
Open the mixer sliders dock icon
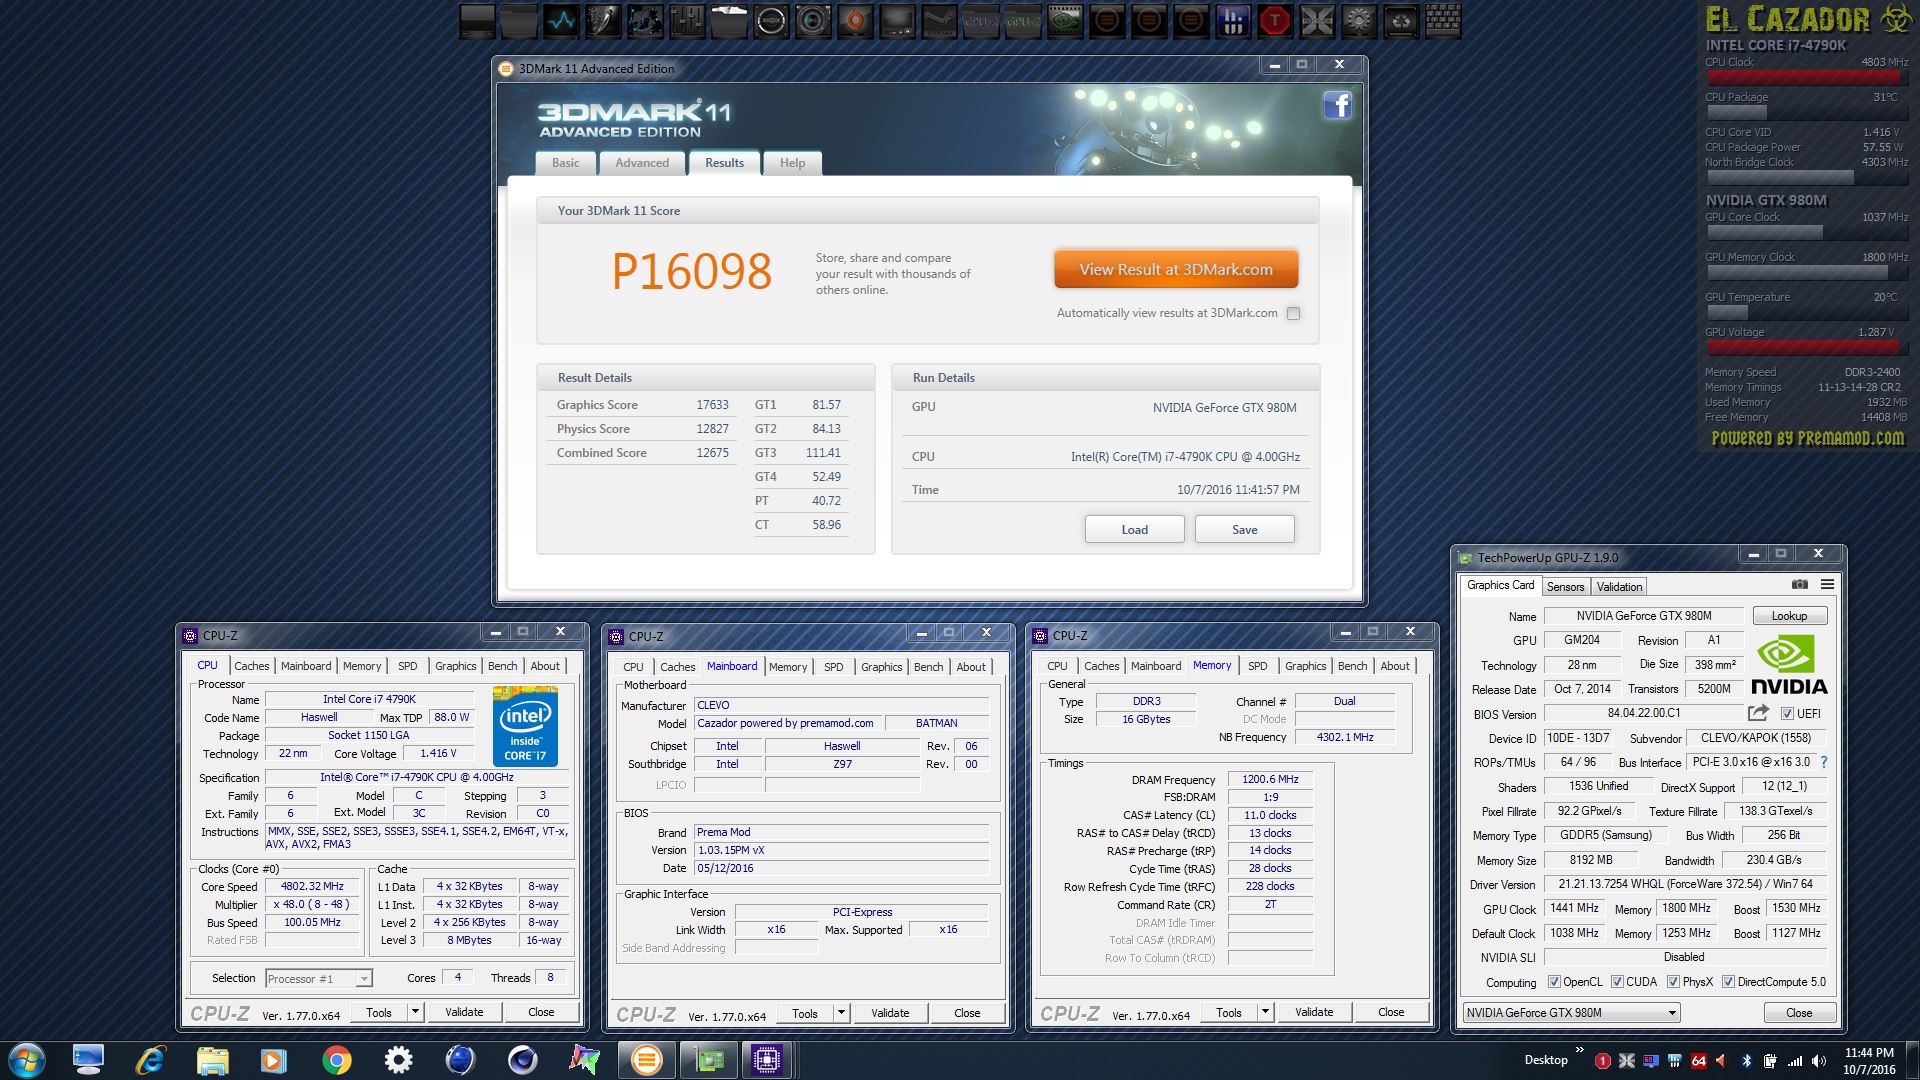[687, 20]
